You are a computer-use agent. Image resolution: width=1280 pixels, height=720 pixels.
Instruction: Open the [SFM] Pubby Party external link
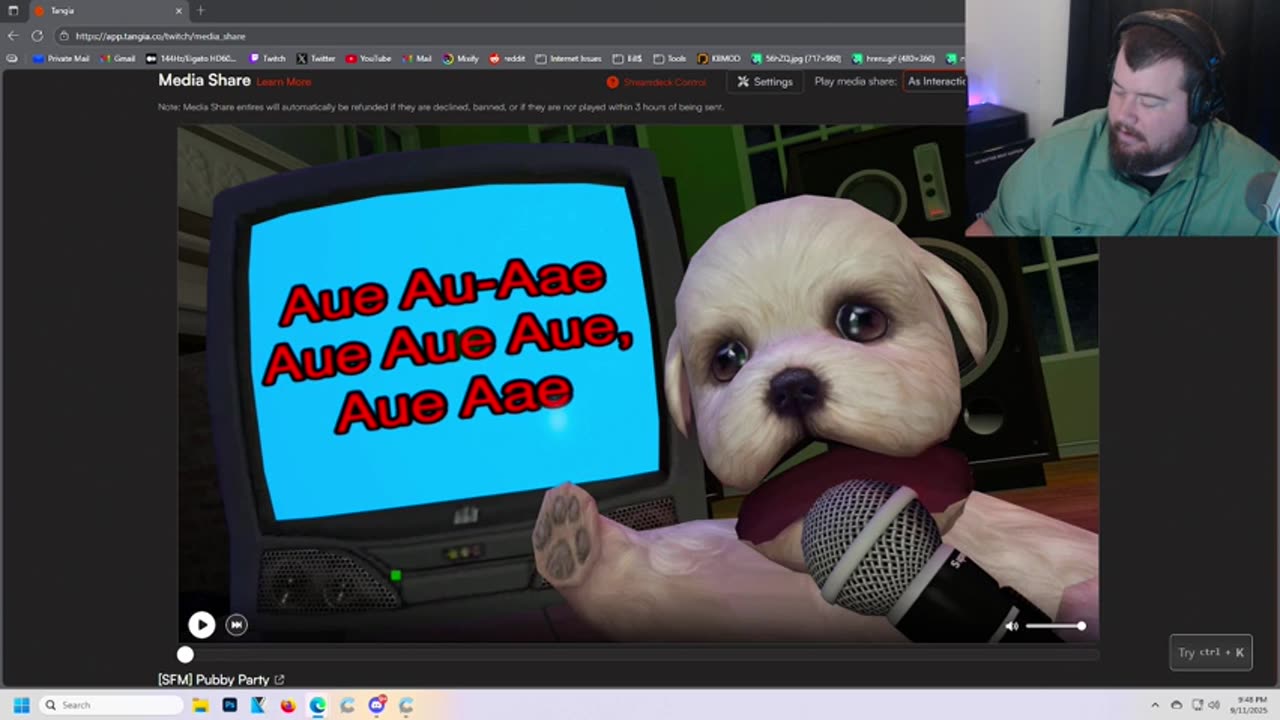279,680
